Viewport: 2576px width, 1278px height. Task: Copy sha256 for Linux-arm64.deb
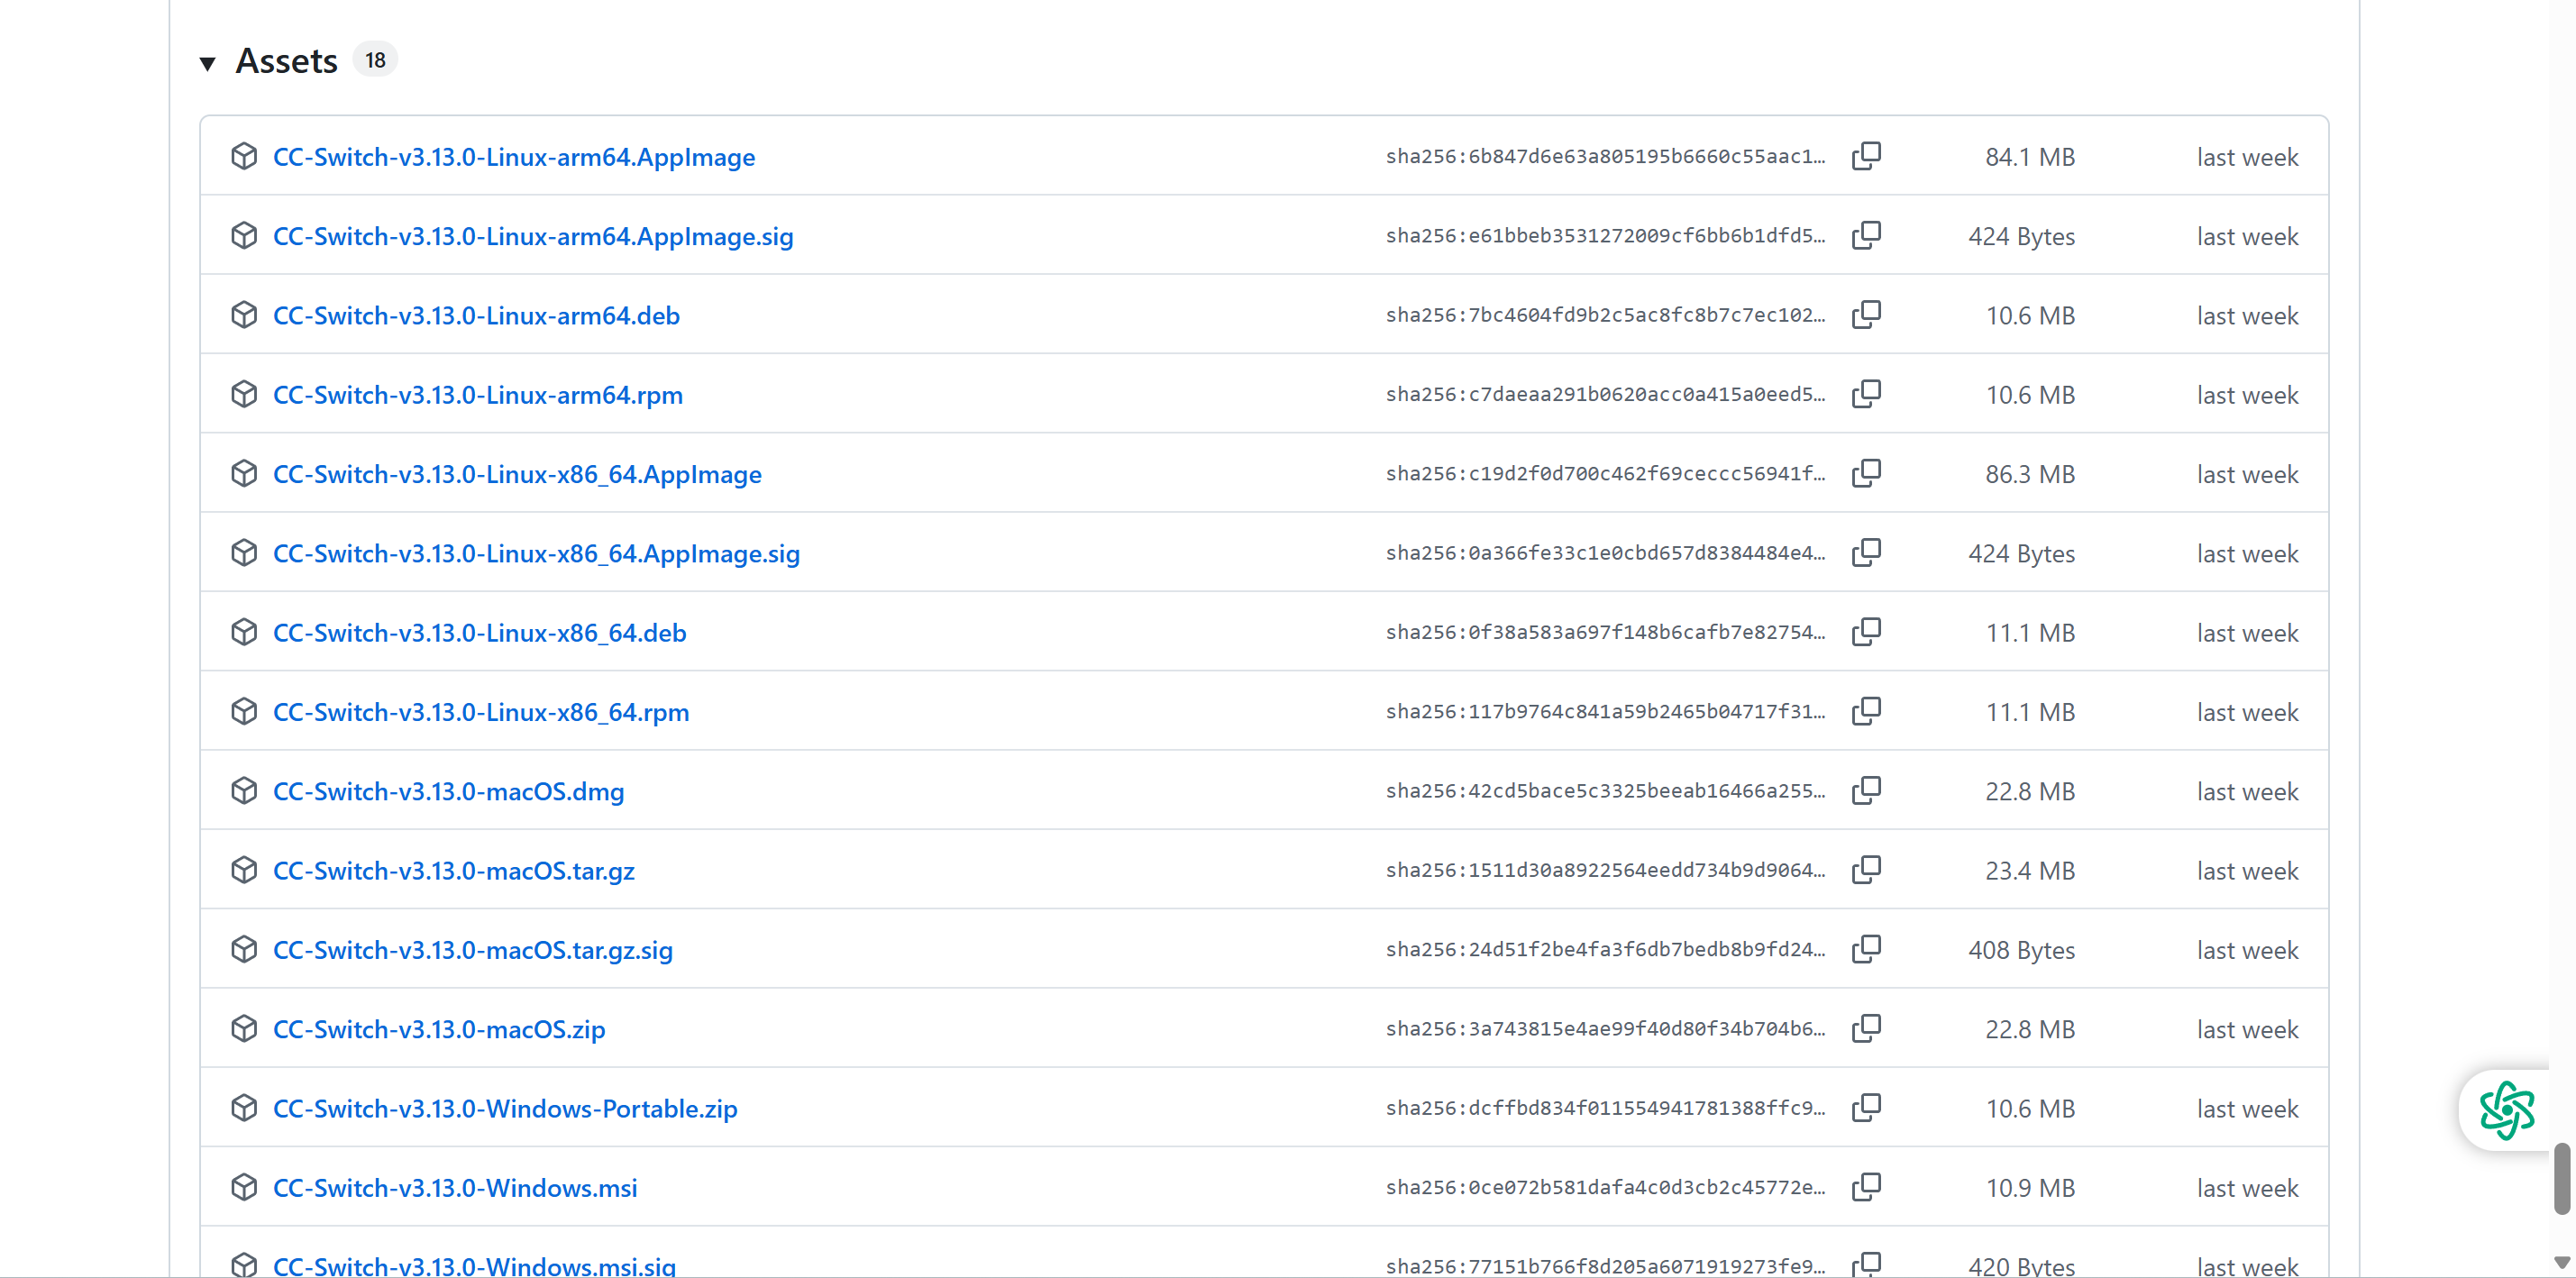1866,315
